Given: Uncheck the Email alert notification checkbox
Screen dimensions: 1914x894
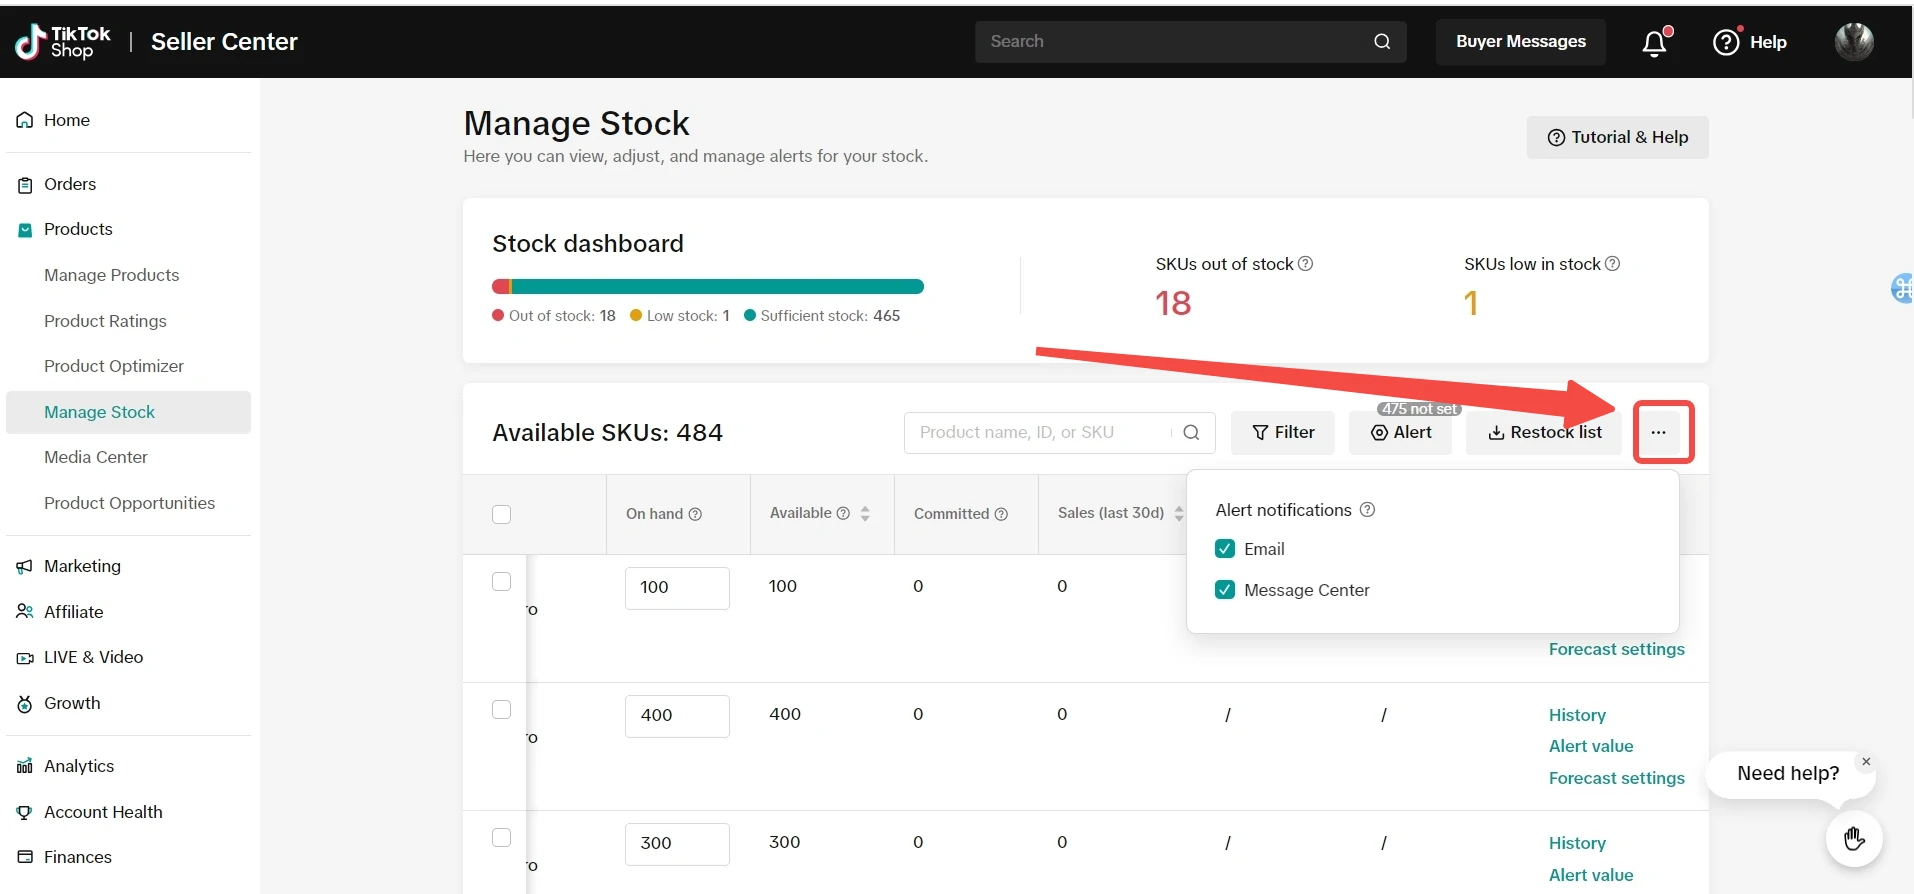Looking at the screenshot, I should pyautogui.click(x=1225, y=549).
